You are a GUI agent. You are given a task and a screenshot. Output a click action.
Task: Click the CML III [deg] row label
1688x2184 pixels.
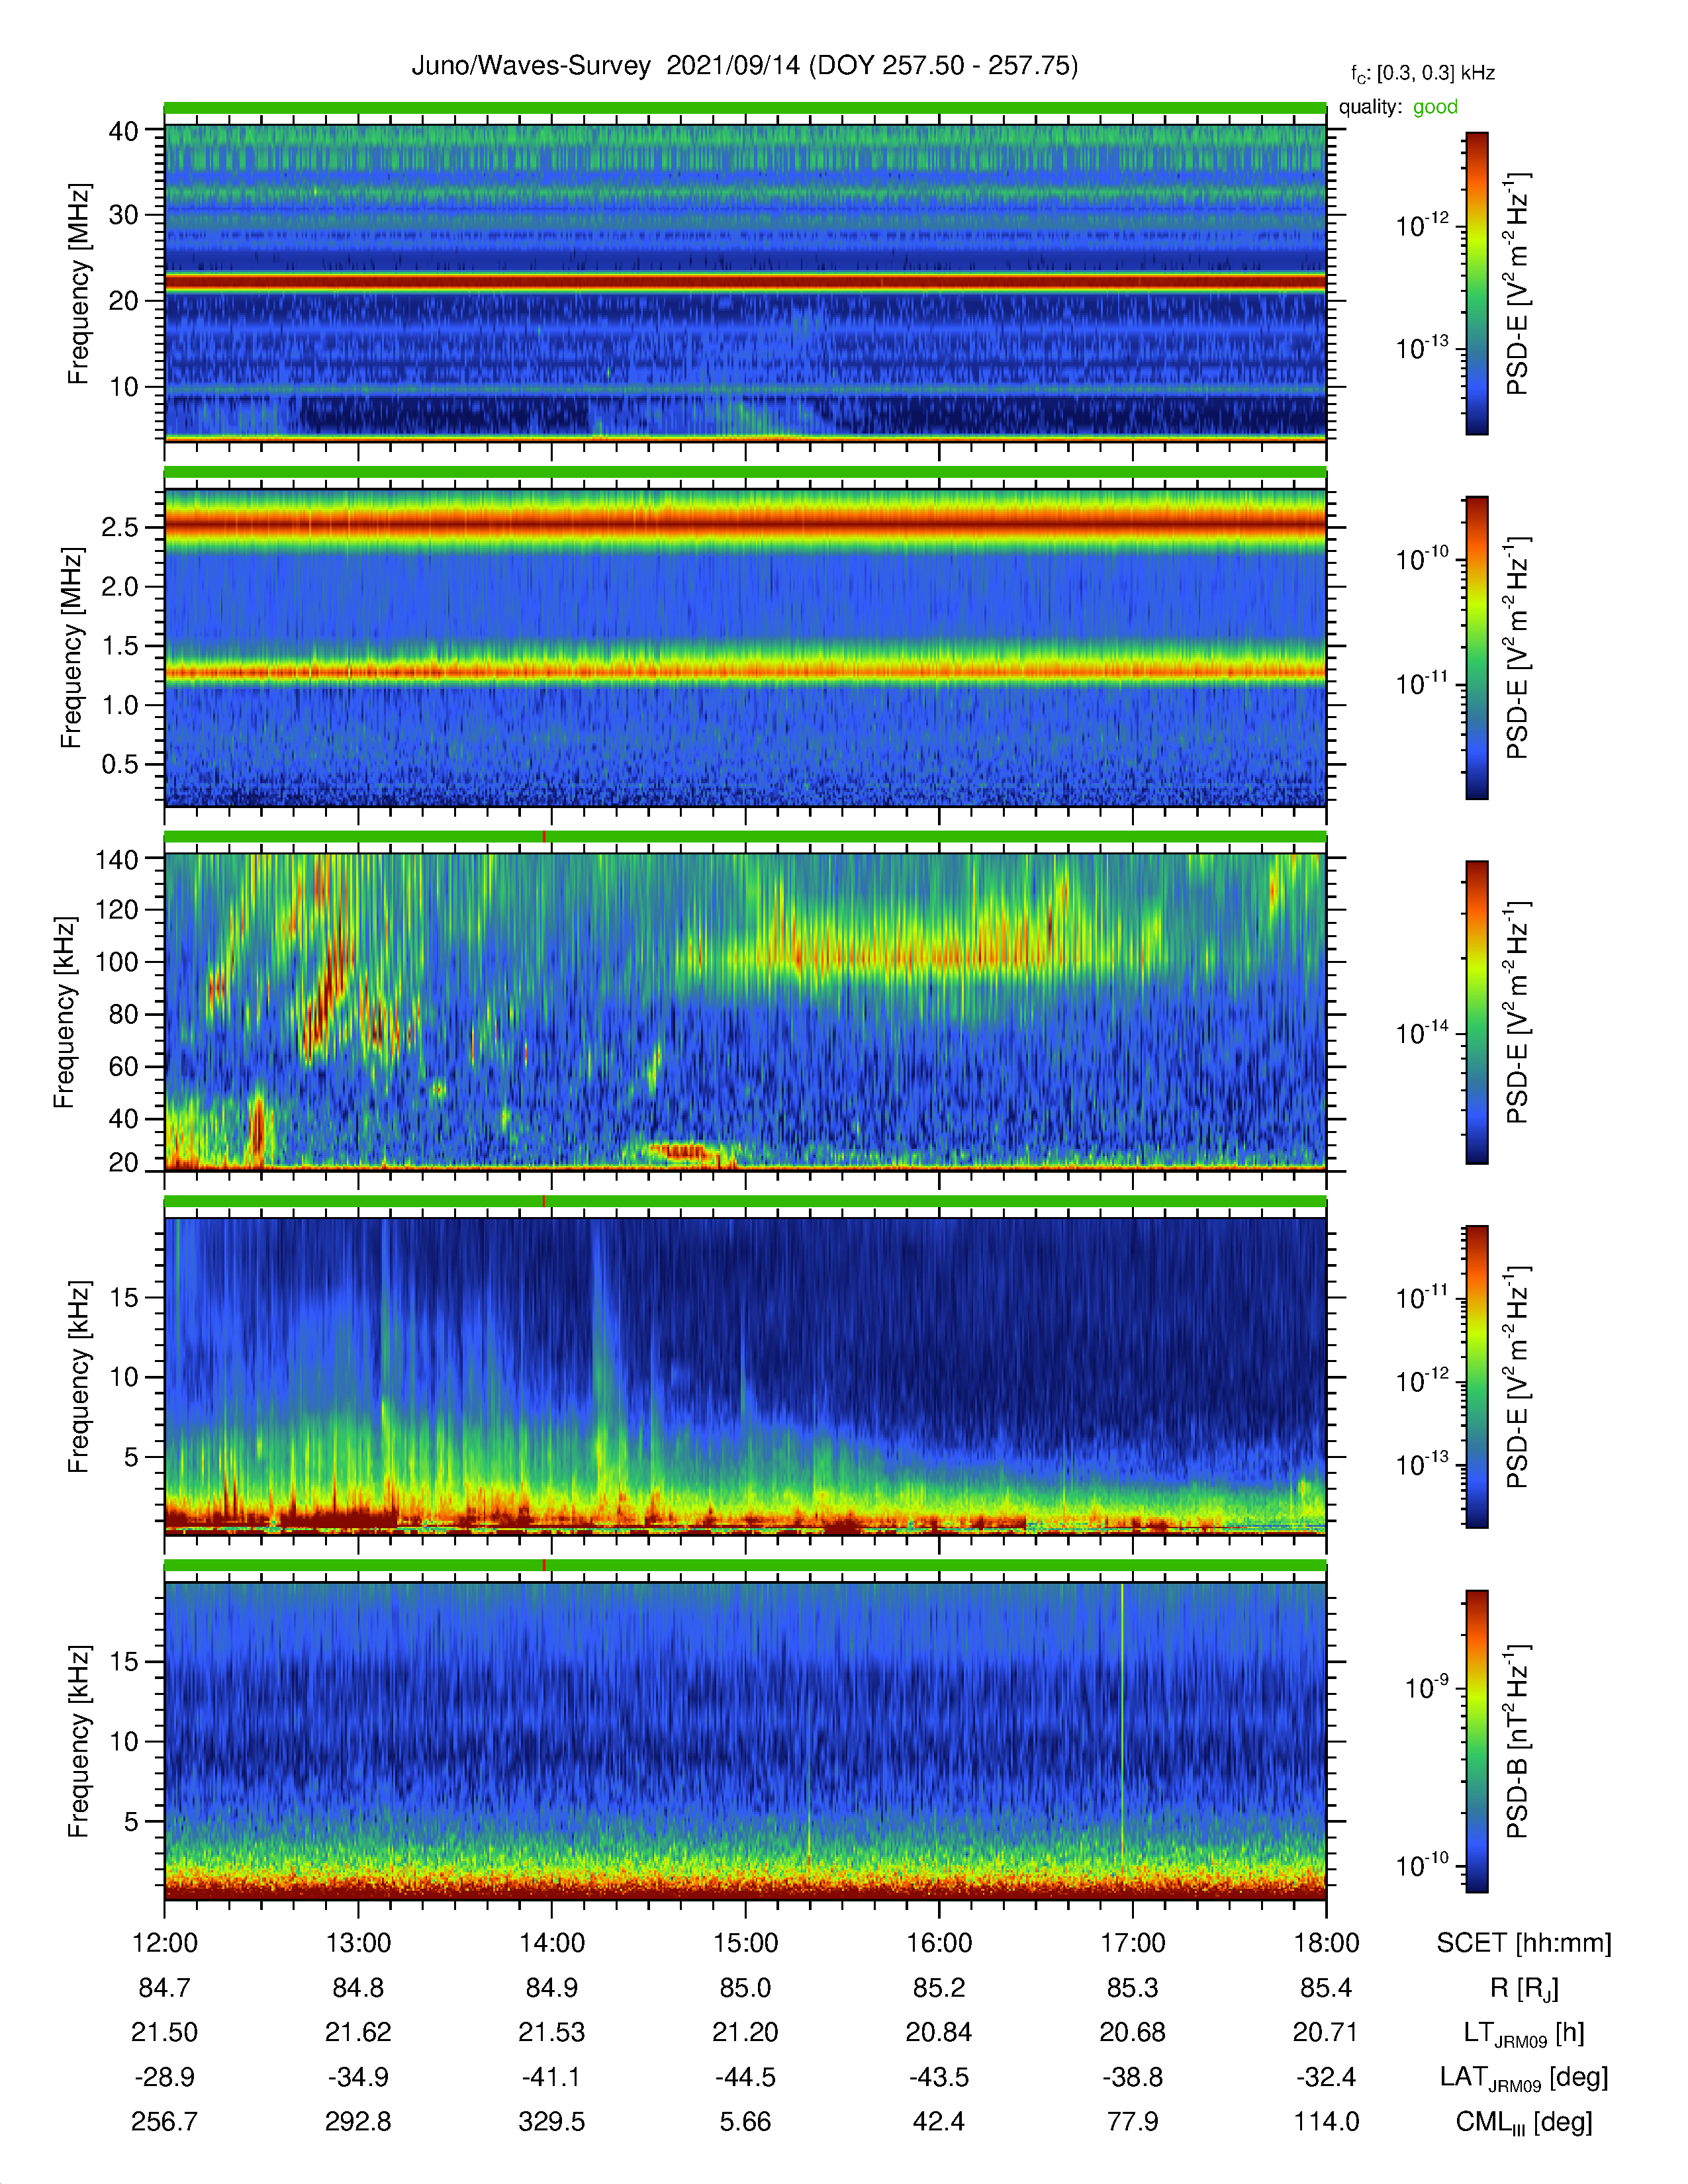coord(1524,2122)
